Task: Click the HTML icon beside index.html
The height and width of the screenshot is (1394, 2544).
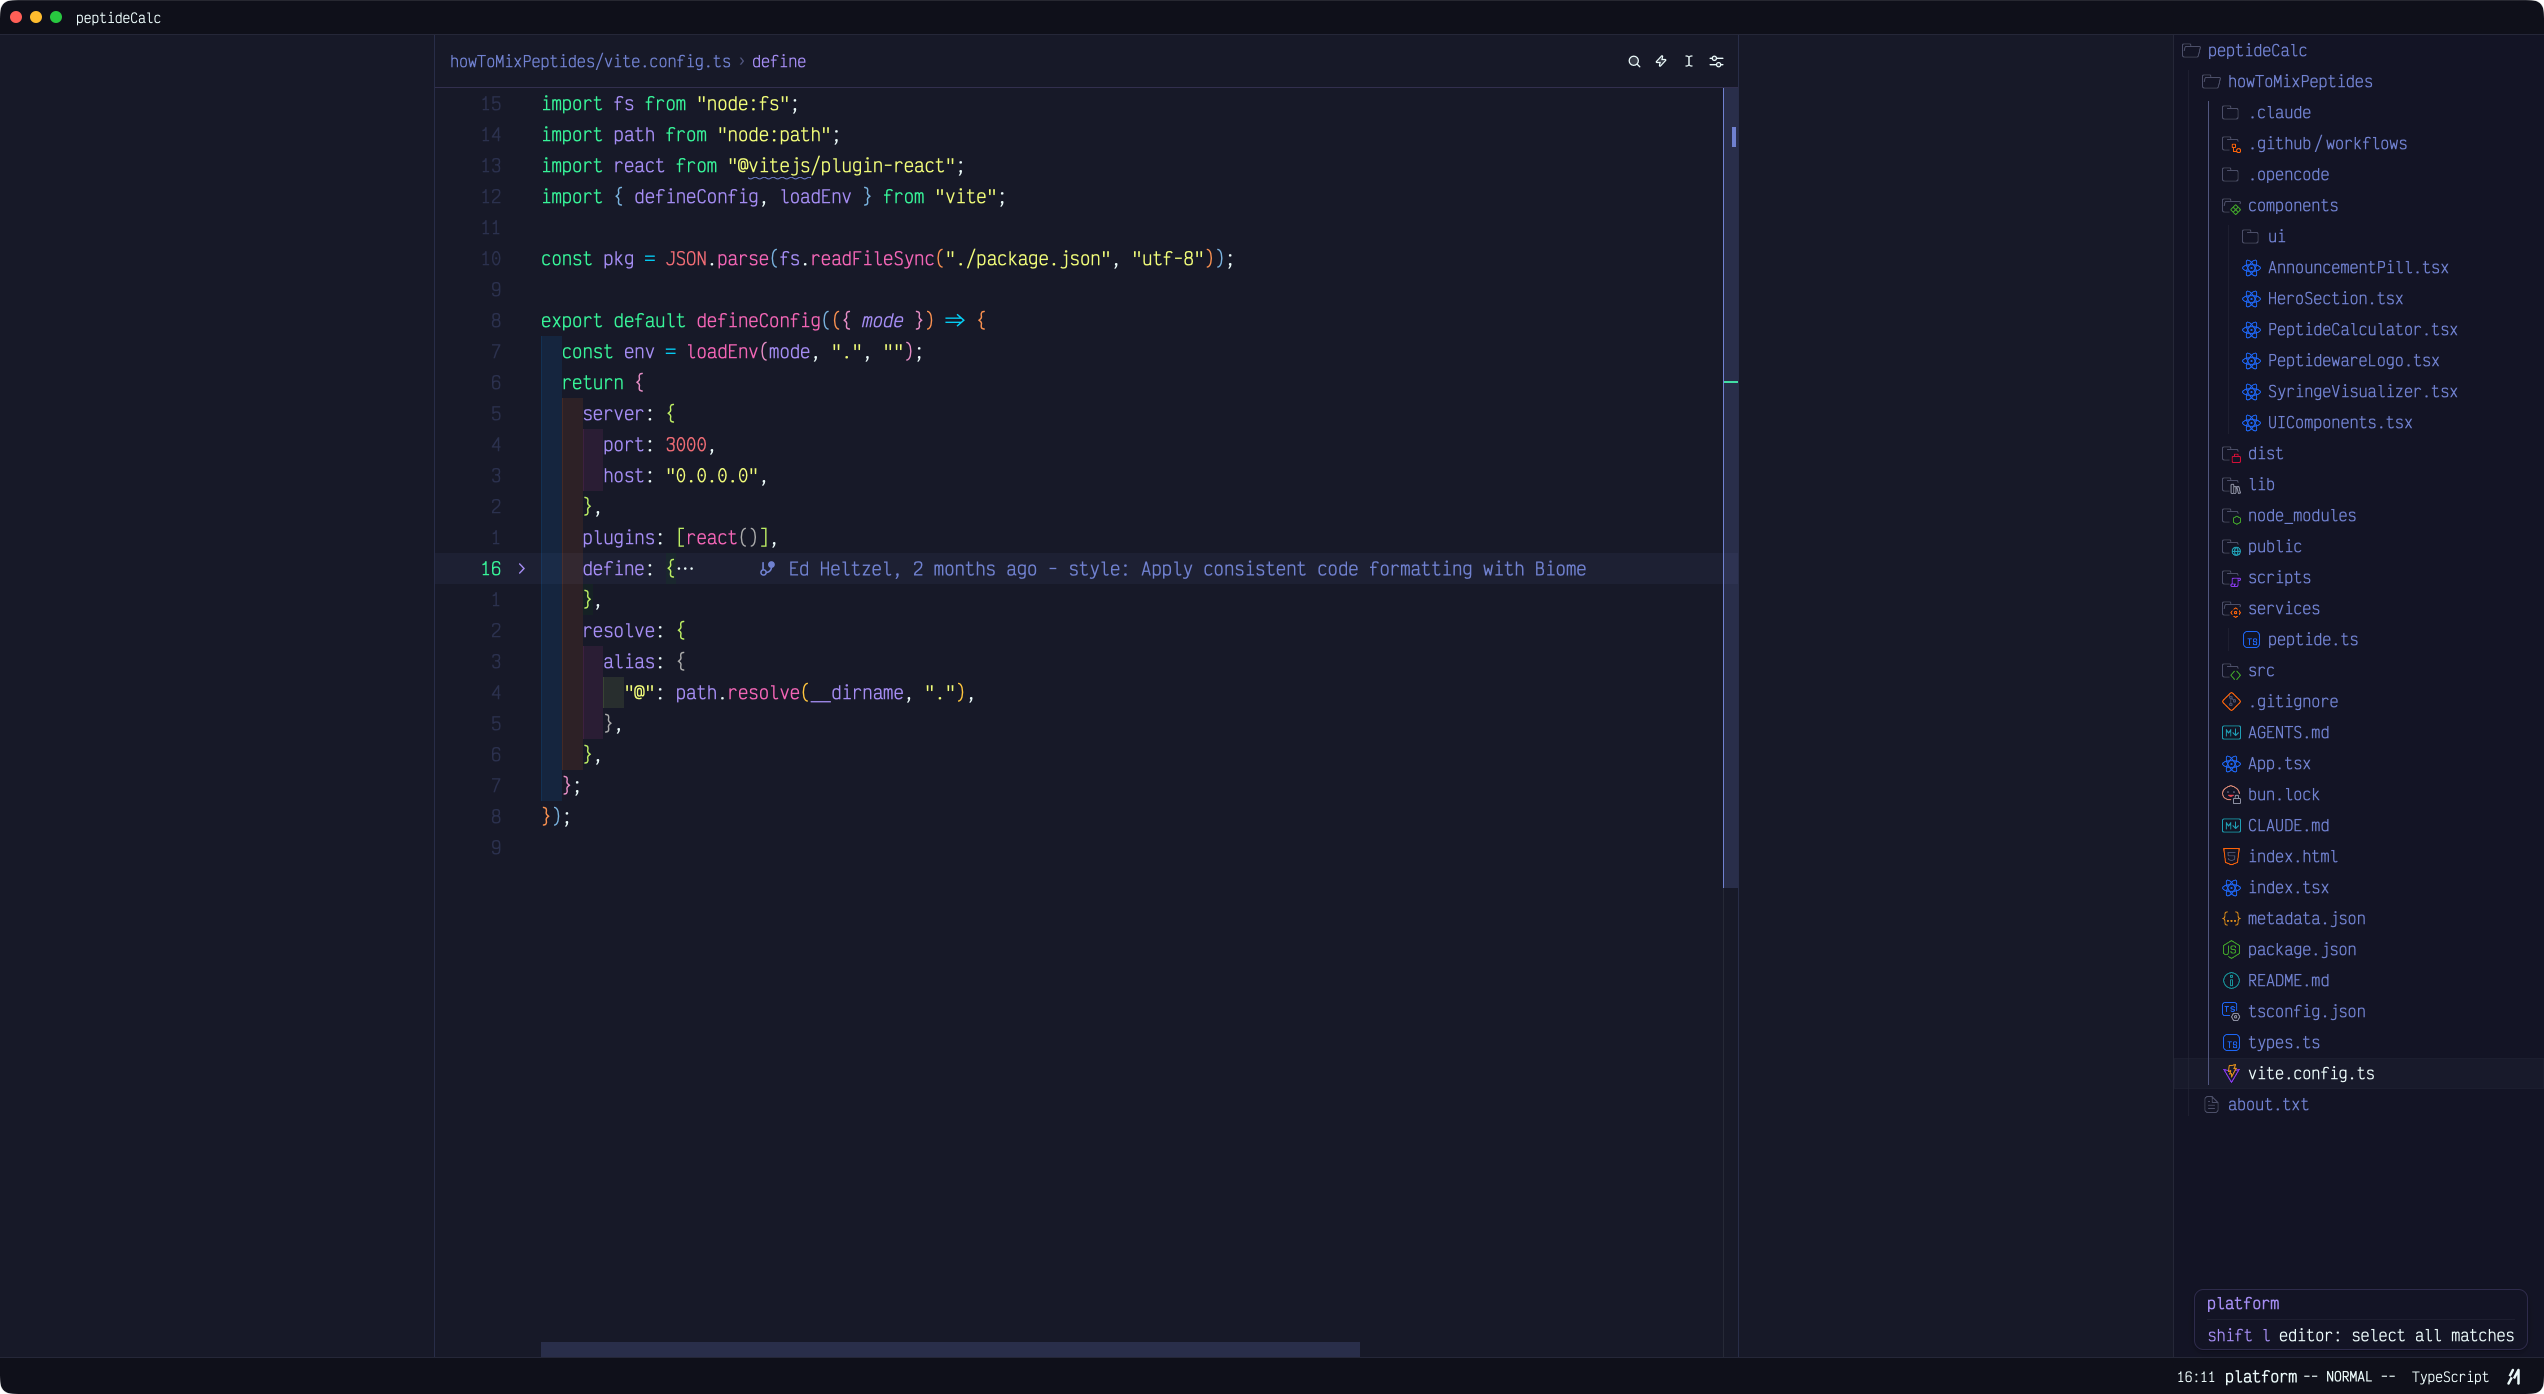Action: click(x=2231, y=856)
